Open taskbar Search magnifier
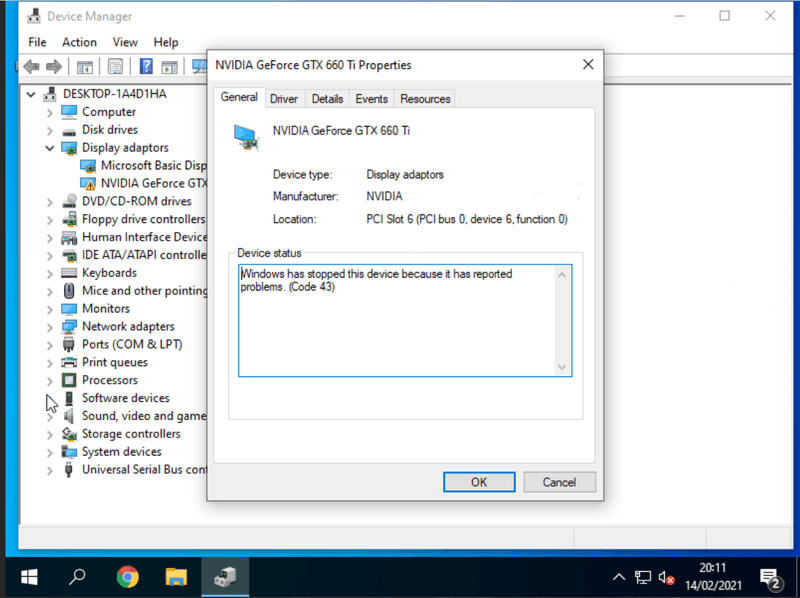800x598 pixels. coord(77,577)
